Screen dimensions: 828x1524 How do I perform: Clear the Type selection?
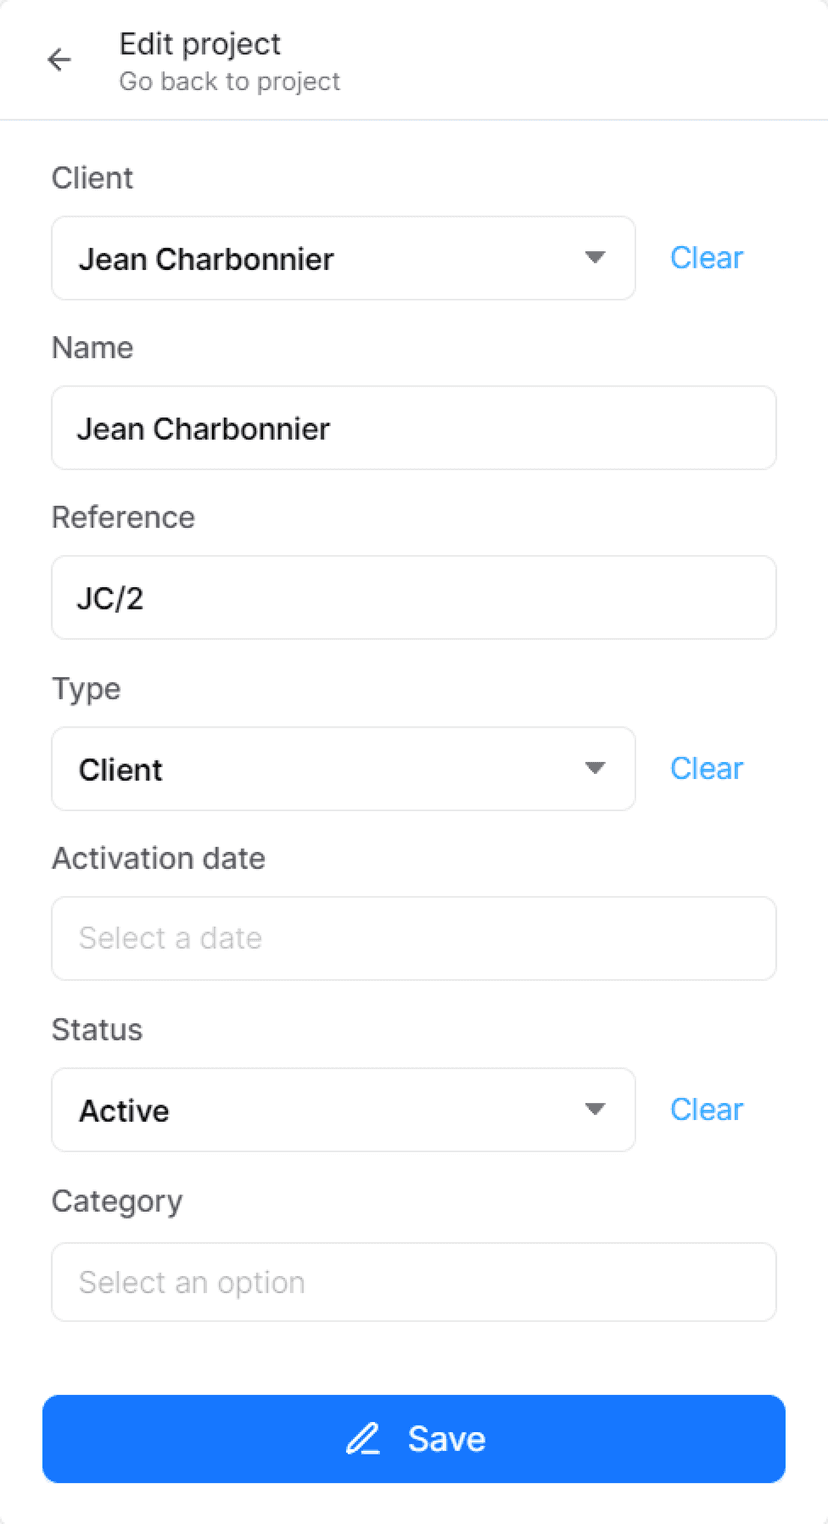(x=706, y=769)
